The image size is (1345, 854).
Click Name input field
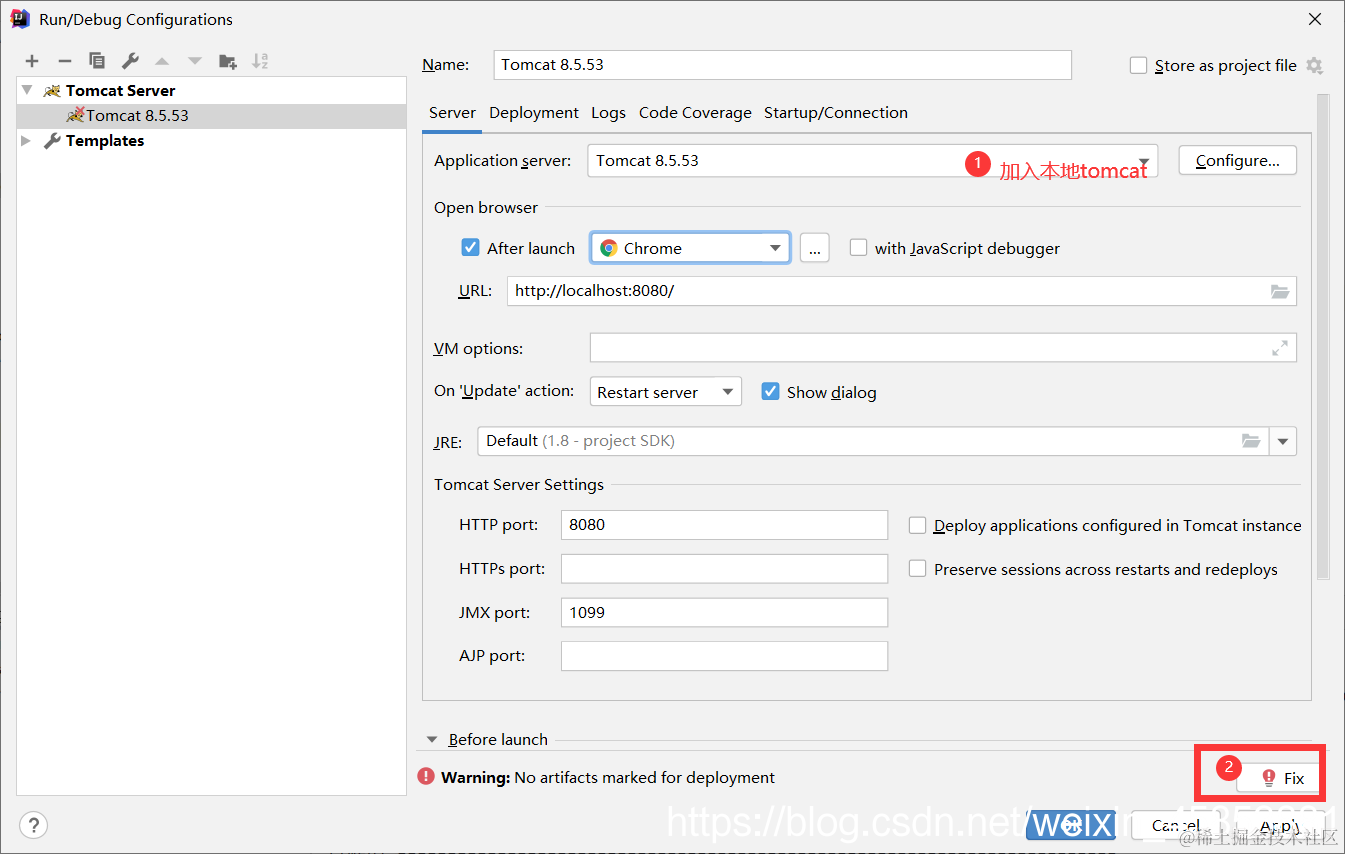[782, 65]
